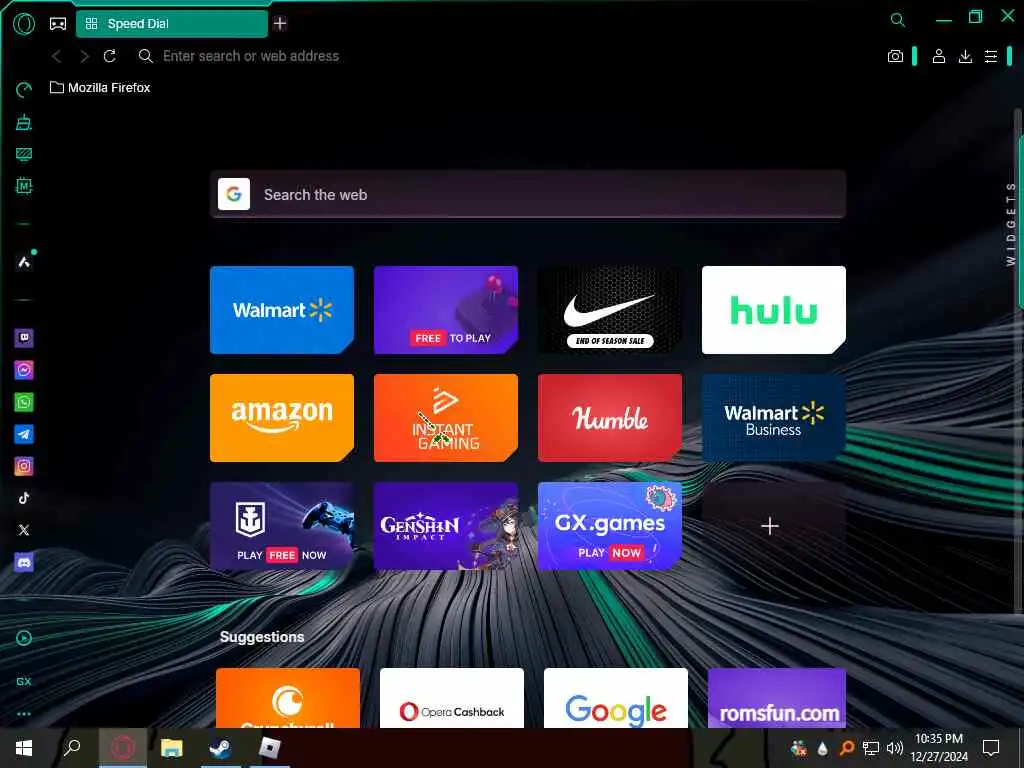Open the romsfun.com suggestion tile
The image size is (1024, 768).
point(777,697)
